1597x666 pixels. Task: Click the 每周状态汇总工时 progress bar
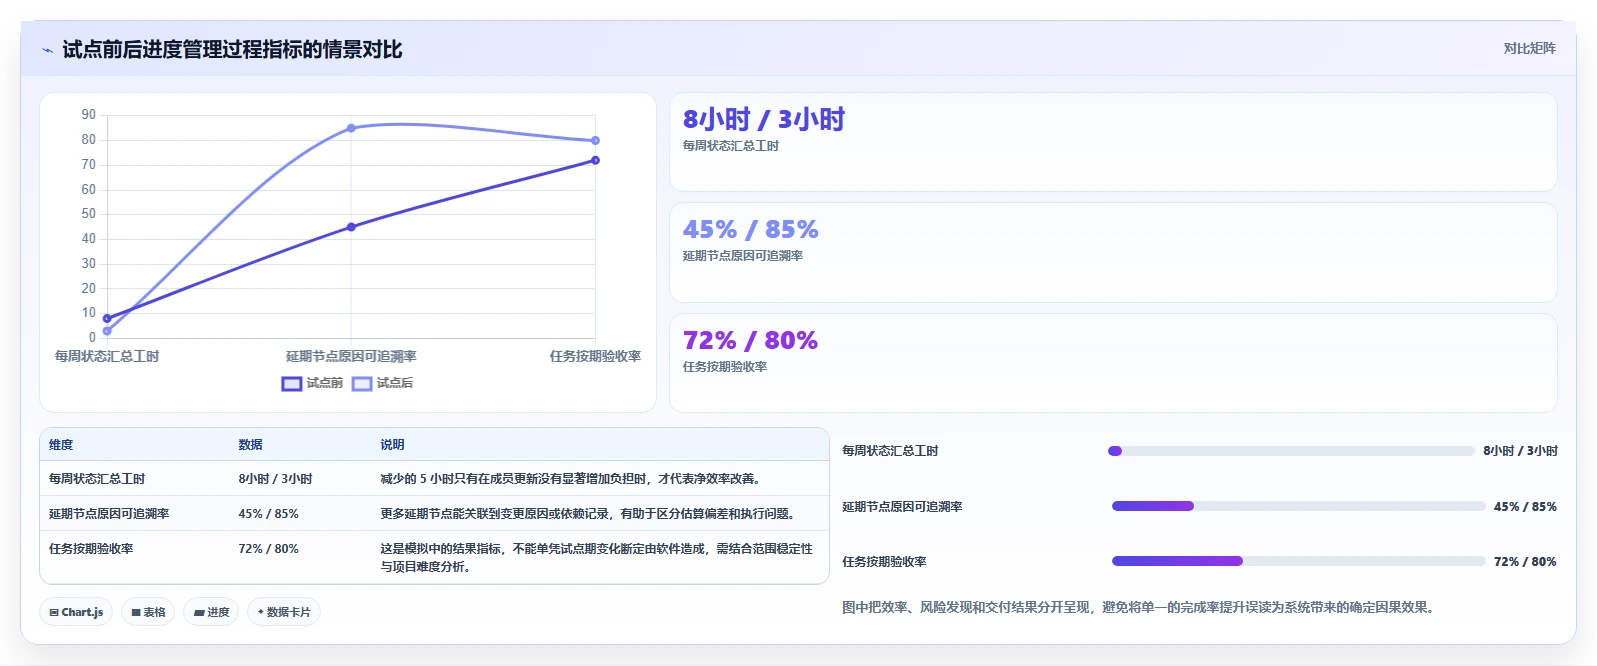[1291, 451]
